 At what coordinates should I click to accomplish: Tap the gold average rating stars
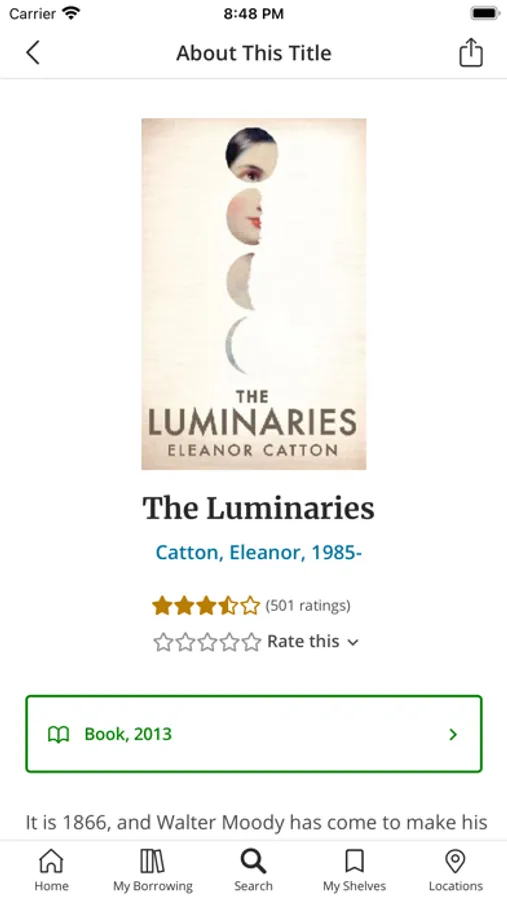[206, 606]
